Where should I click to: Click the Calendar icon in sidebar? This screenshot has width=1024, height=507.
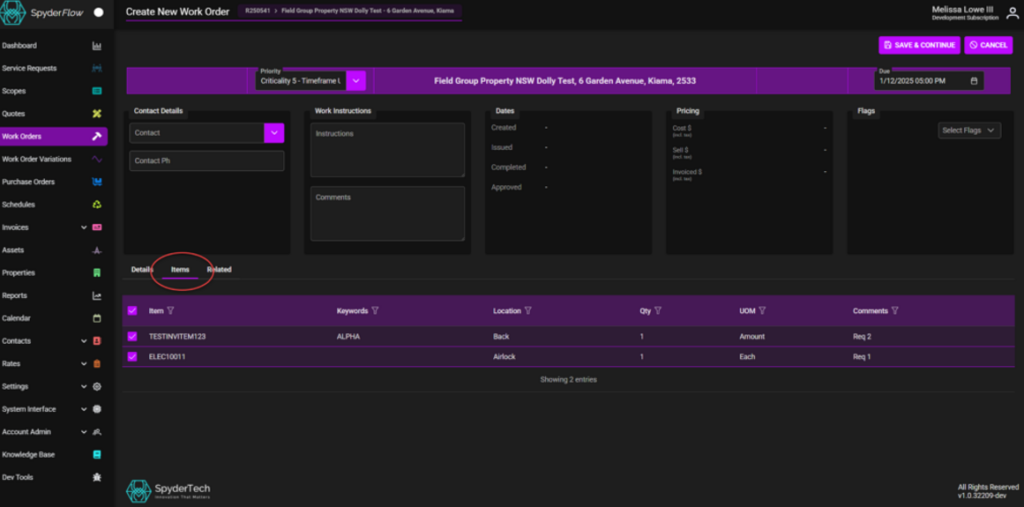coord(97,319)
